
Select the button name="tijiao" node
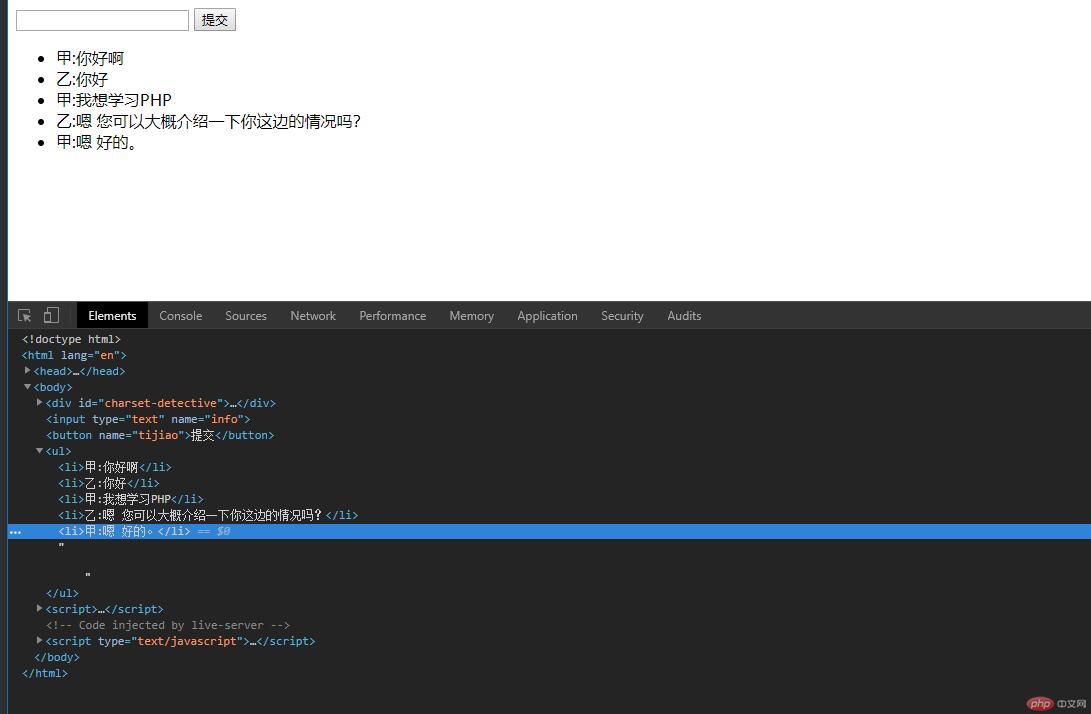[x=160, y=435]
